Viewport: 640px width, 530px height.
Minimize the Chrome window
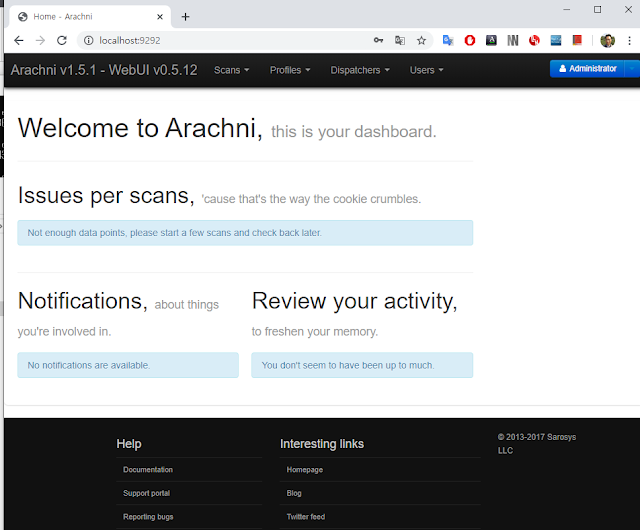pyautogui.click(x=567, y=9)
